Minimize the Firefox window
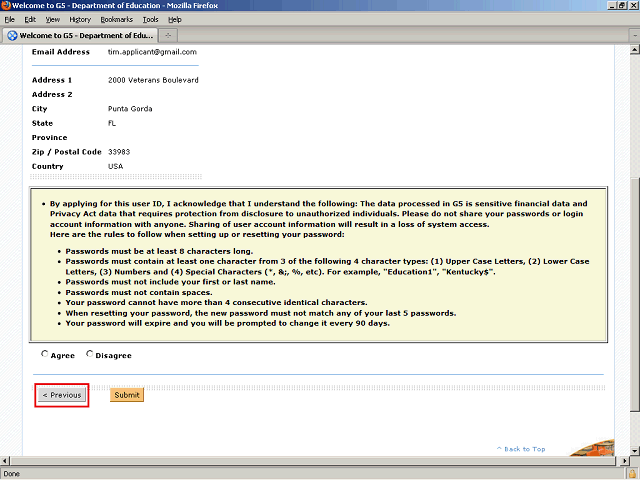The height and width of the screenshot is (480, 640). pos(612,5)
